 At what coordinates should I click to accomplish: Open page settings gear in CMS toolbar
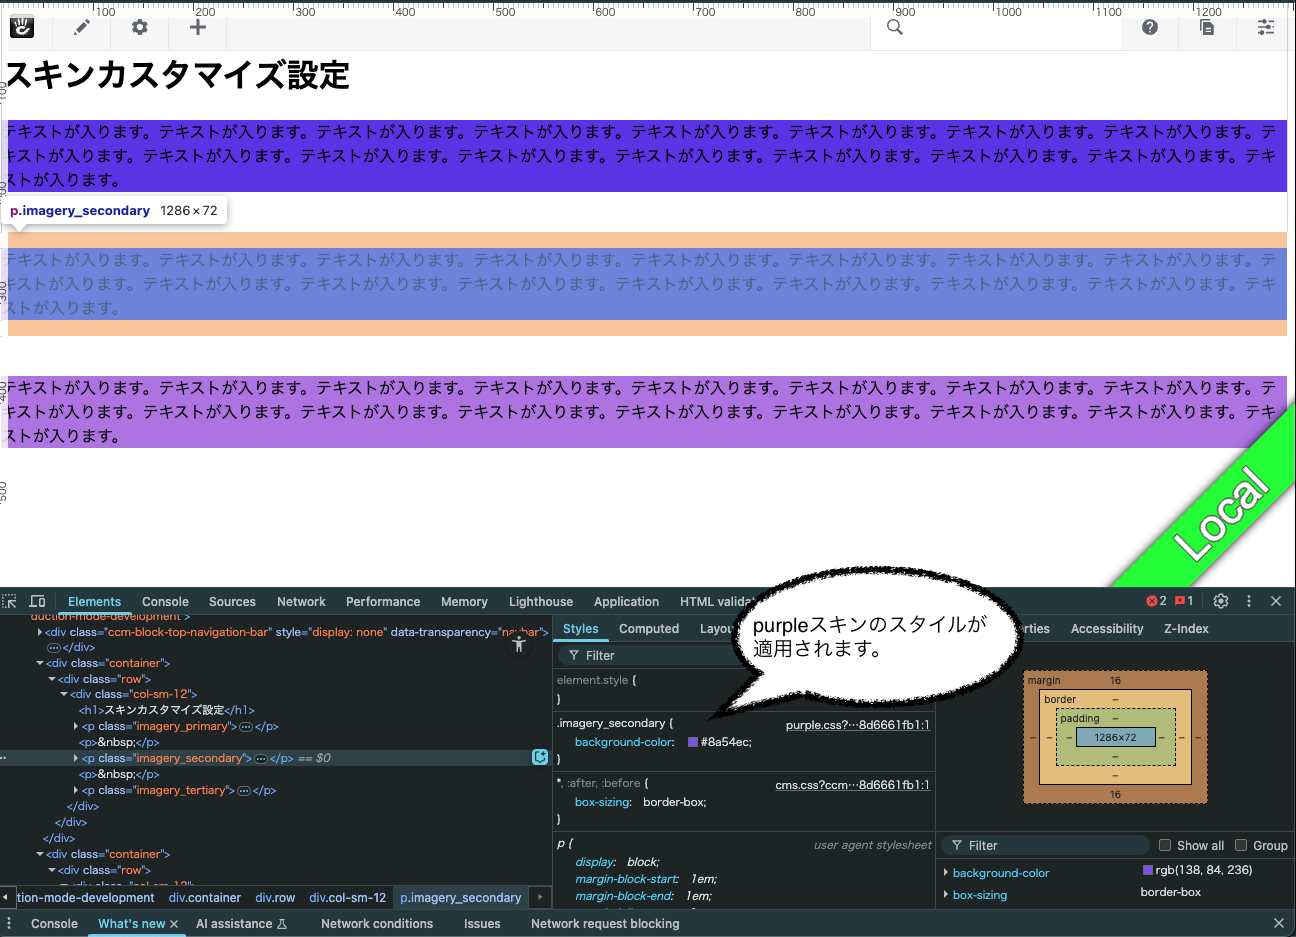pos(140,27)
